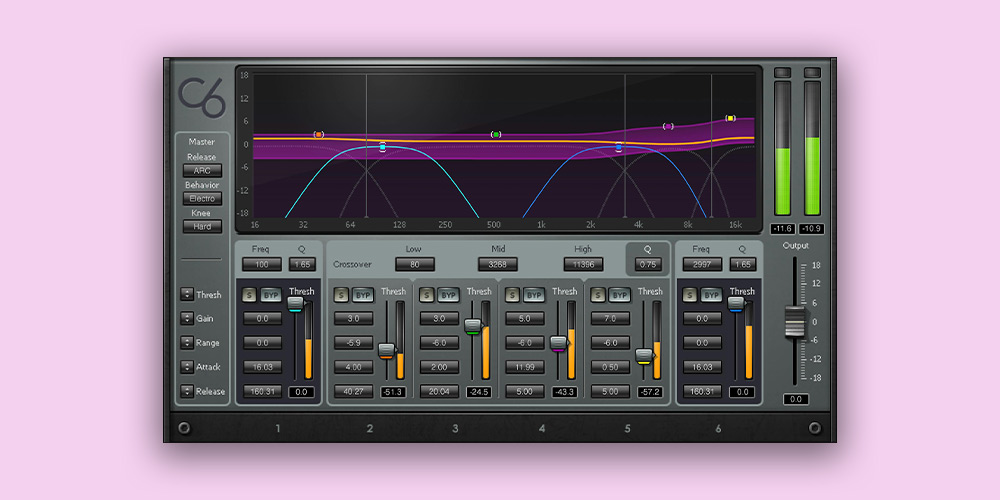The width and height of the screenshot is (1000, 500).
Task: Change the Behavior Electro selector
Action: coord(202,199)
